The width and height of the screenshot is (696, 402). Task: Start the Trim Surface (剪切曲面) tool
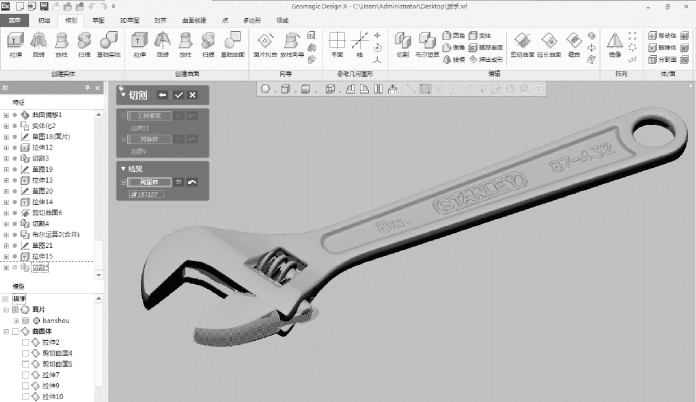point(522,44)
